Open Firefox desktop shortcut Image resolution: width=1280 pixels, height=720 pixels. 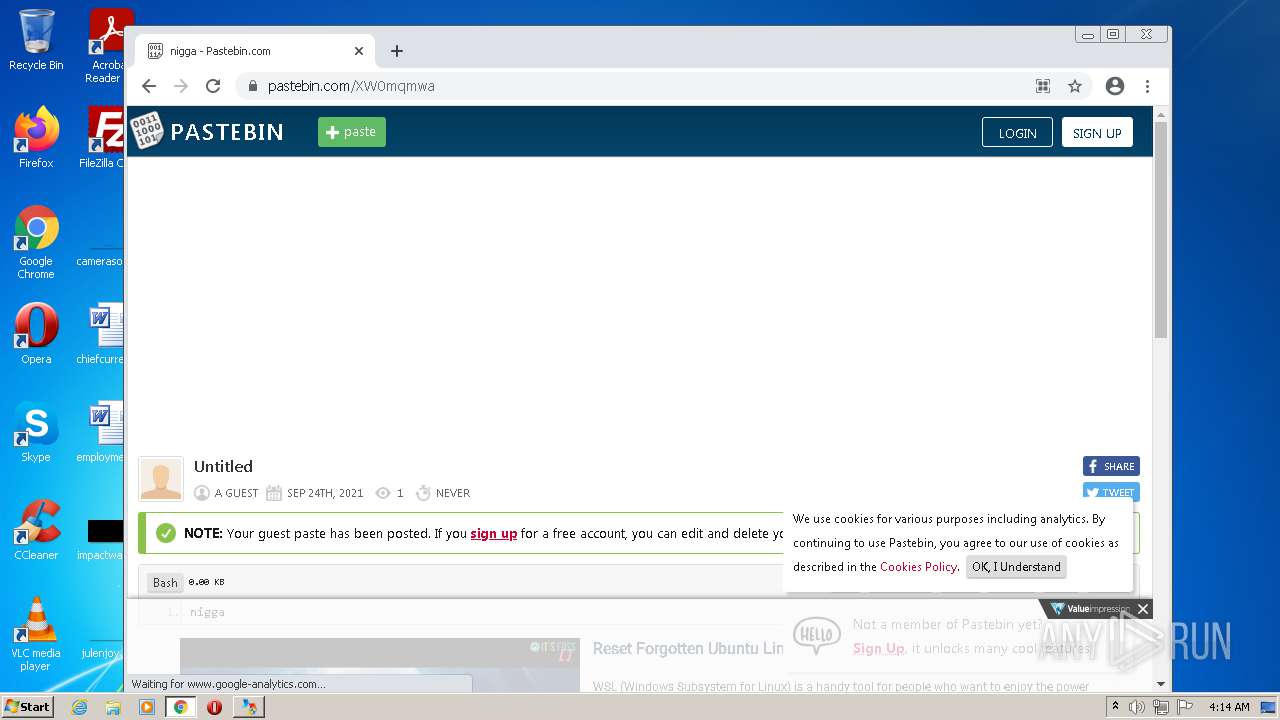(x=36, y=138)
